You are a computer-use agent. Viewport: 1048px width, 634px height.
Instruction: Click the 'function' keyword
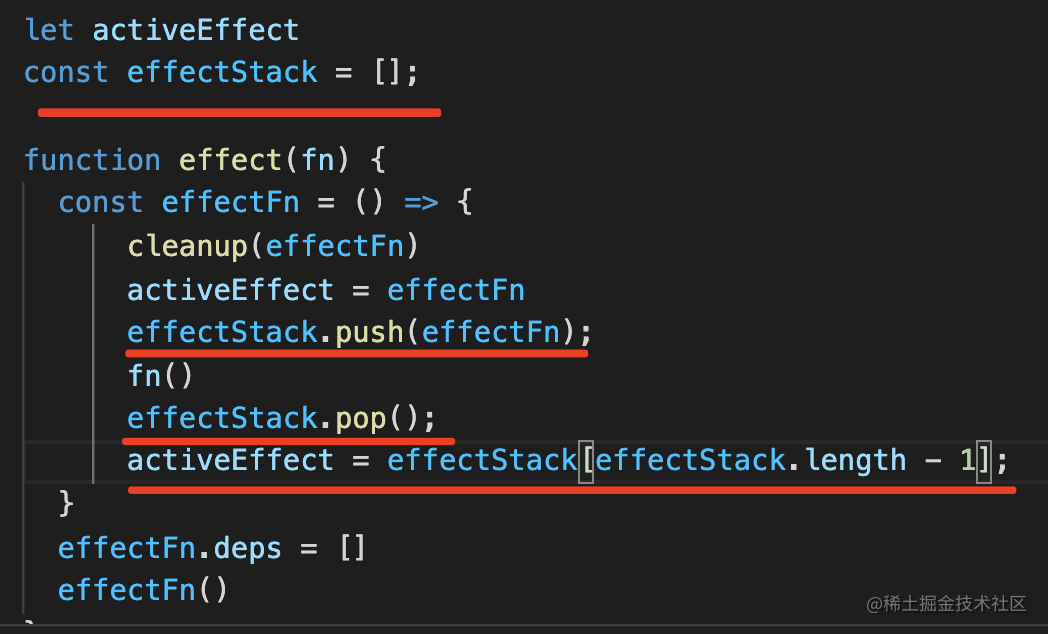(x=92, y=160)
